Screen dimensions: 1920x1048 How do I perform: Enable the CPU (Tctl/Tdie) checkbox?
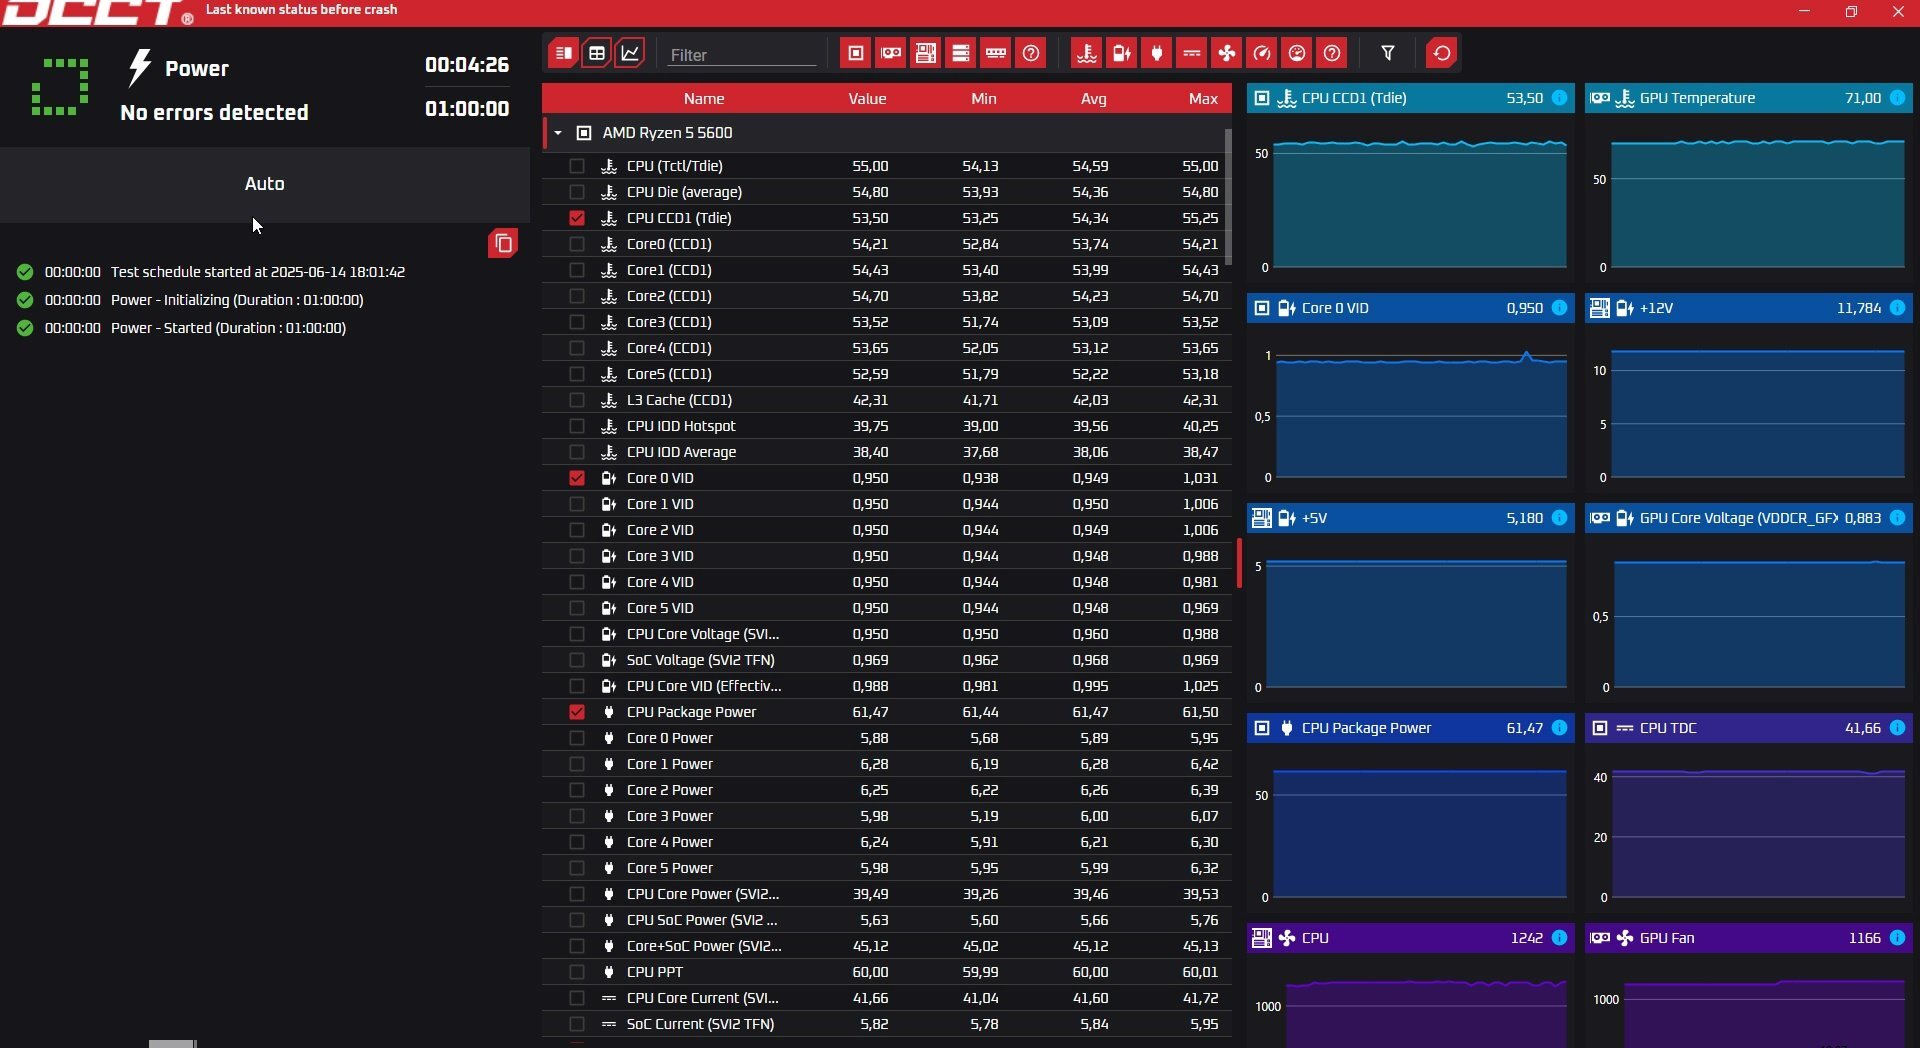click(577, 166)
